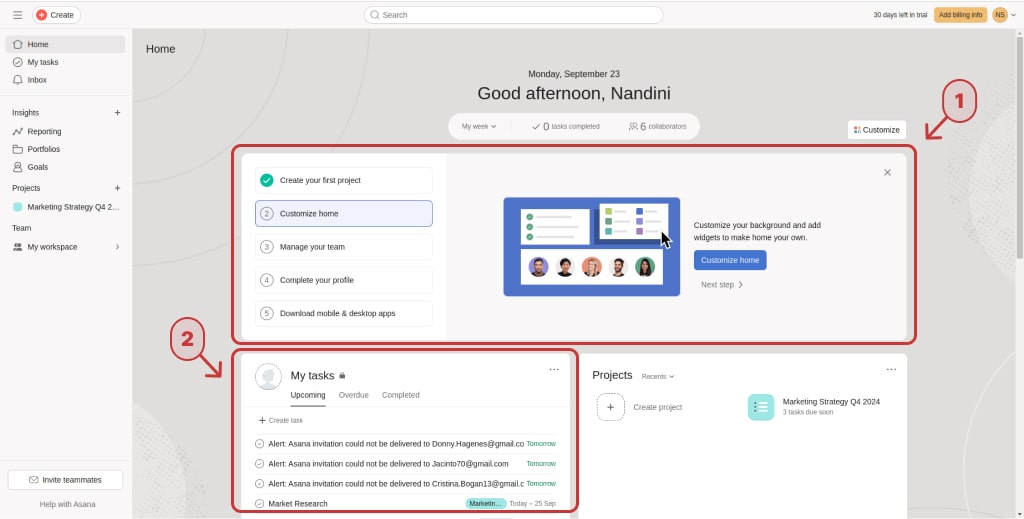Open Marketing Strategy Q4 2024 project card
1024x519 pixels.
tap(814, 407)
